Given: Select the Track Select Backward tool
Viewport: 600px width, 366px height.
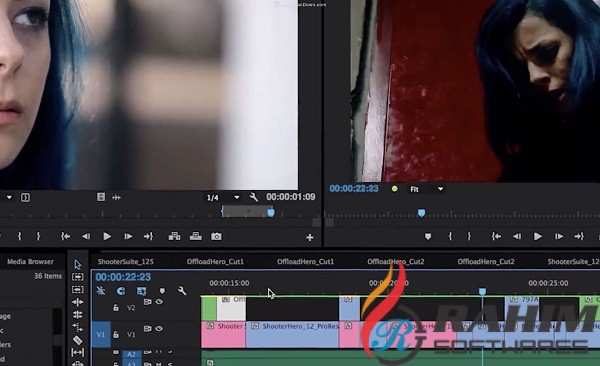Looking at the screenshot, I should [x=78, y=289].
